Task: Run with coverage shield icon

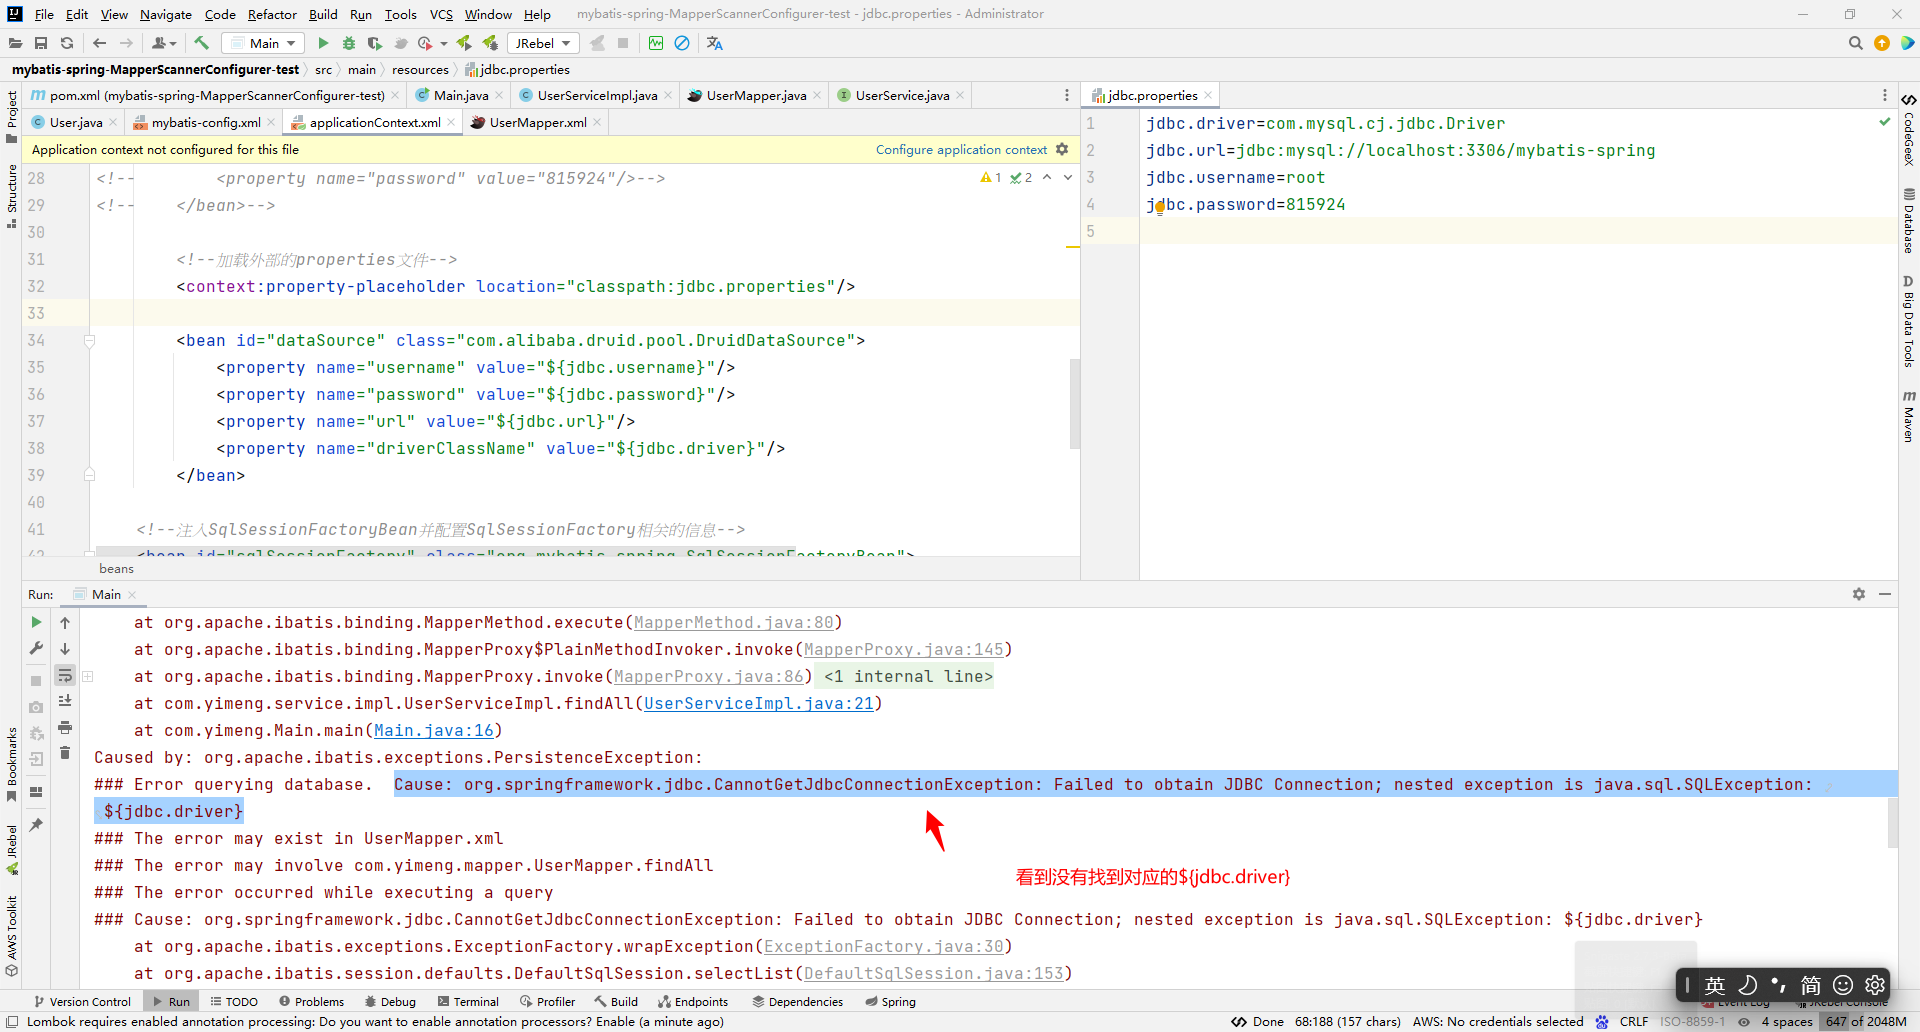Action: (x=375, y=43)
